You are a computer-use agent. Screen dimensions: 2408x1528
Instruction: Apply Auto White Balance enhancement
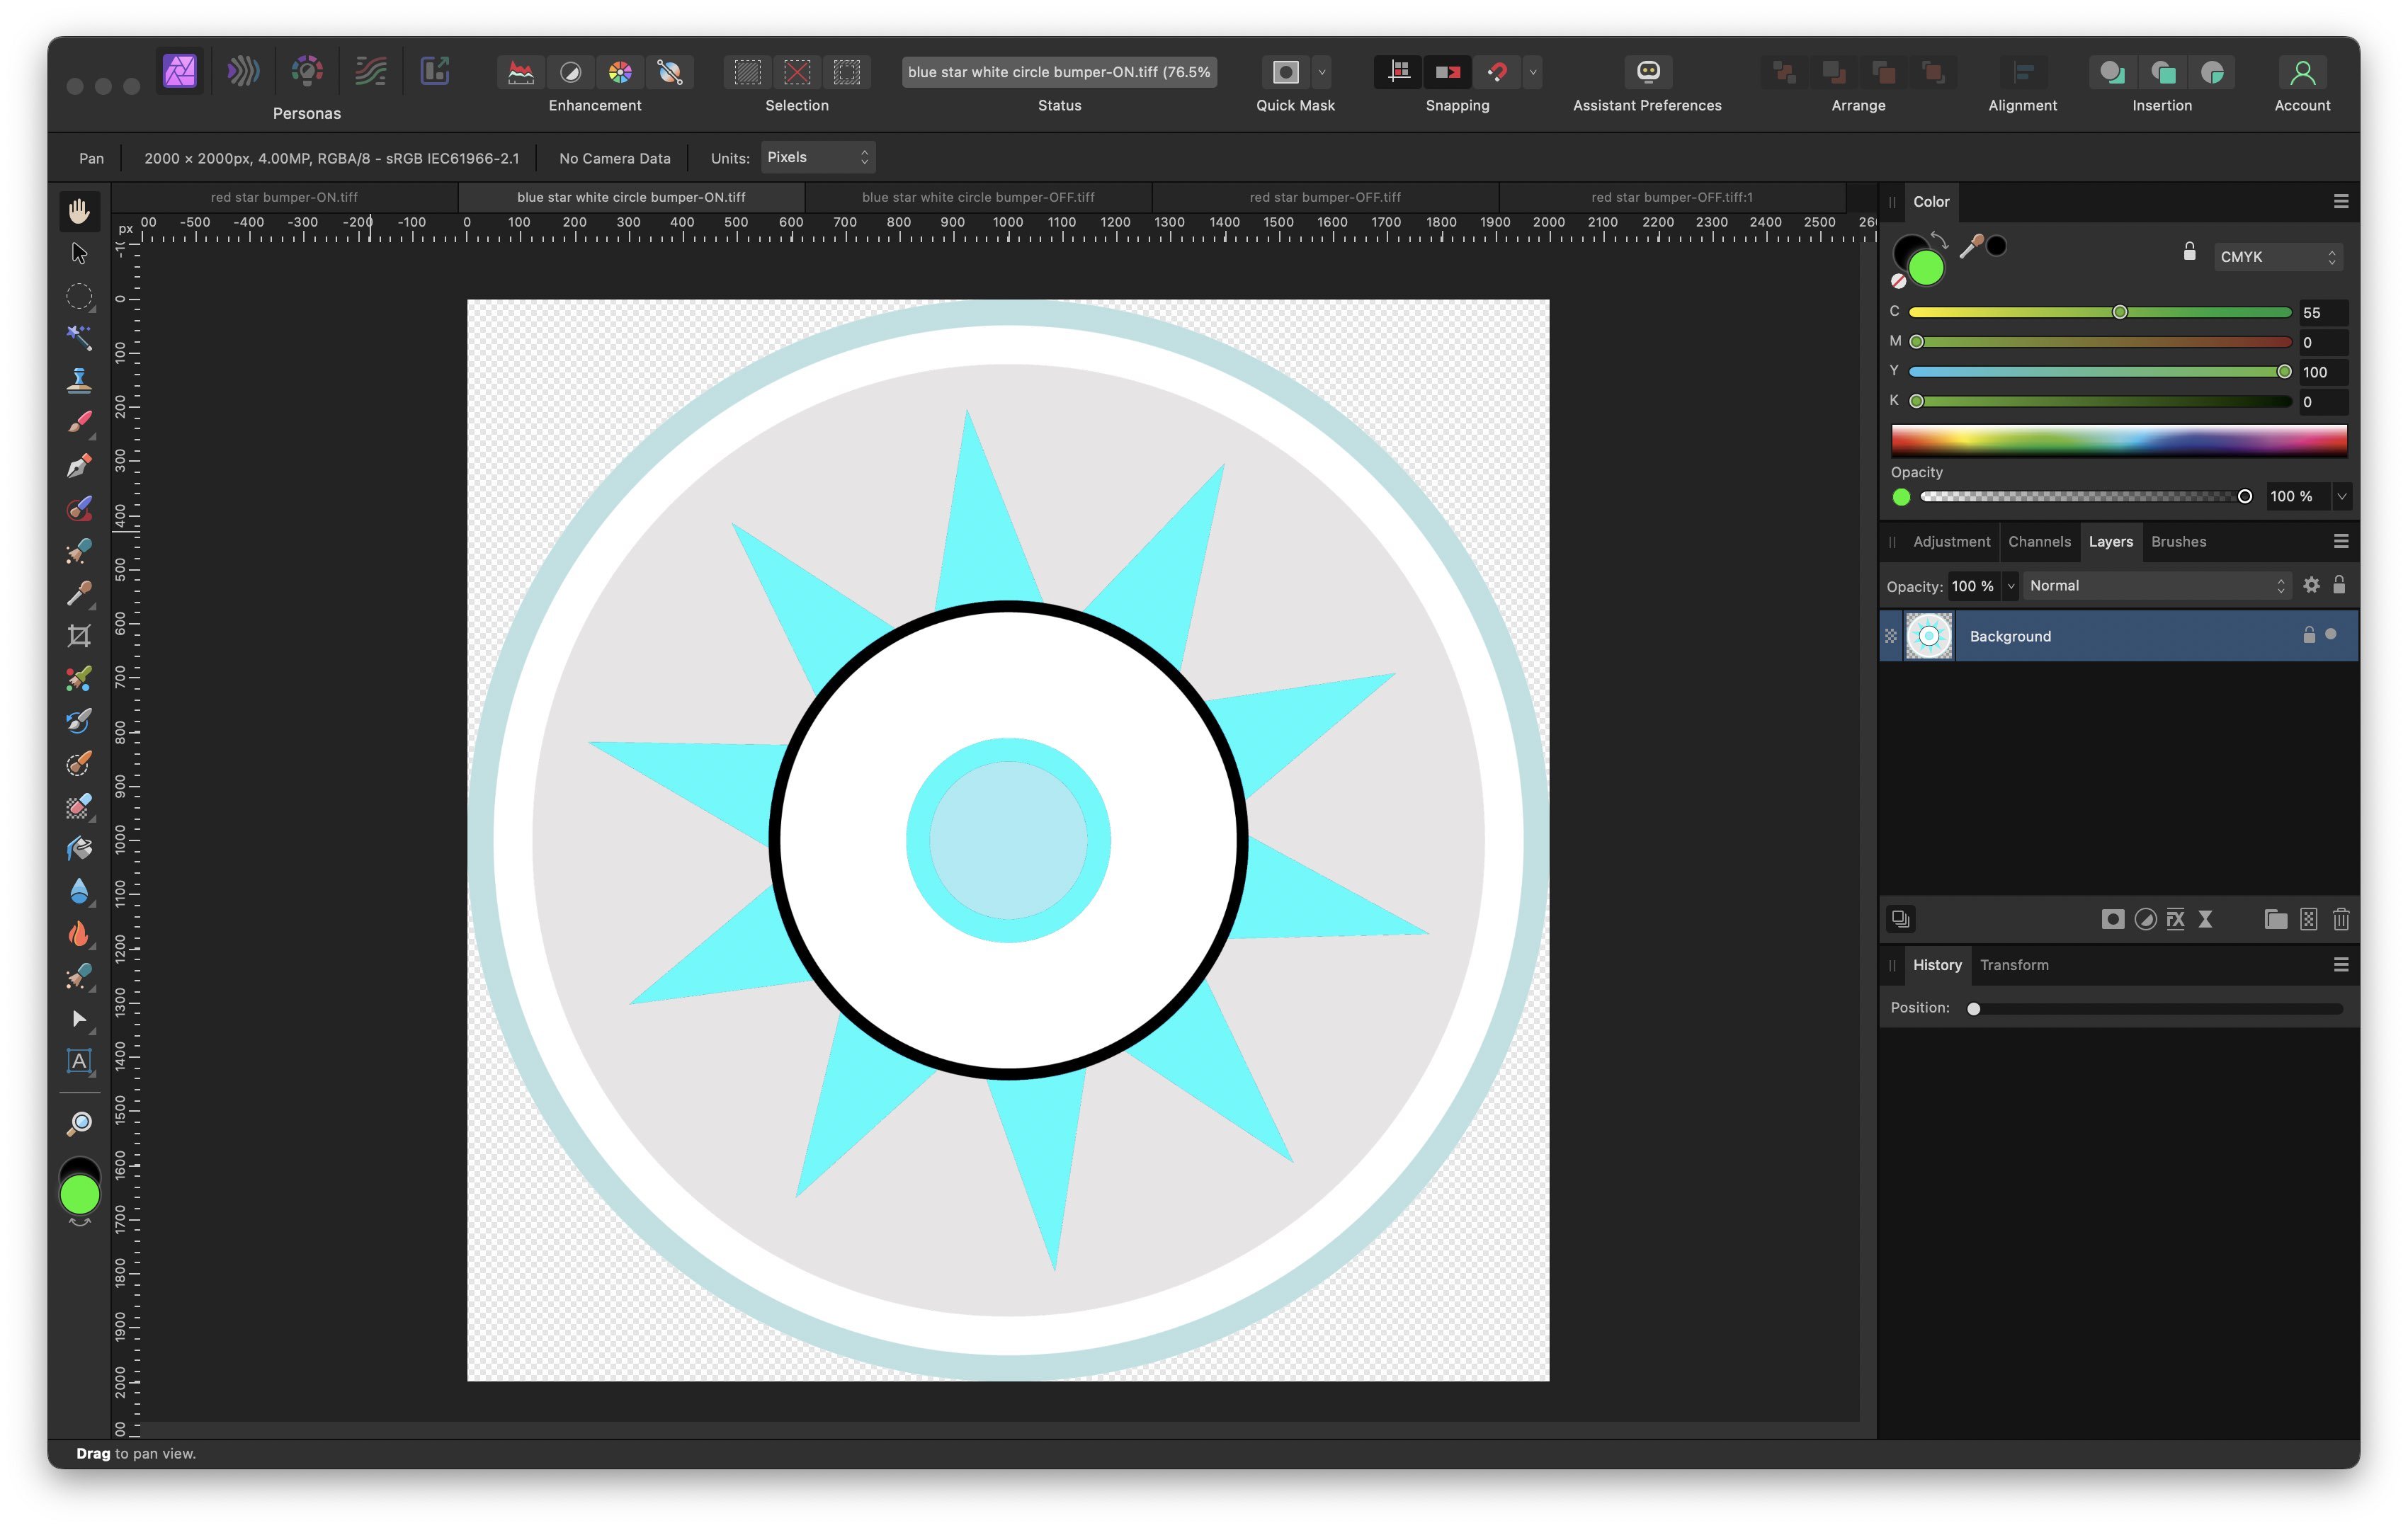point(670,72)
